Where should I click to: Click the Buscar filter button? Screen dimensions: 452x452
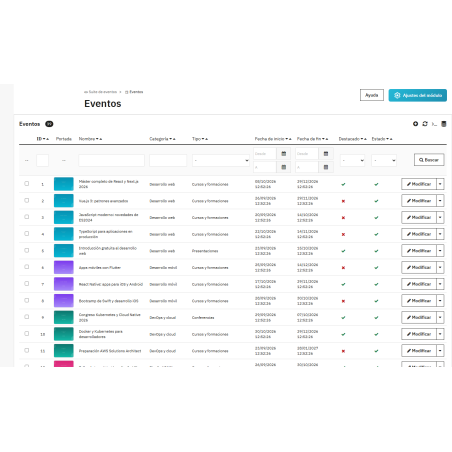(x=429, y=160)
